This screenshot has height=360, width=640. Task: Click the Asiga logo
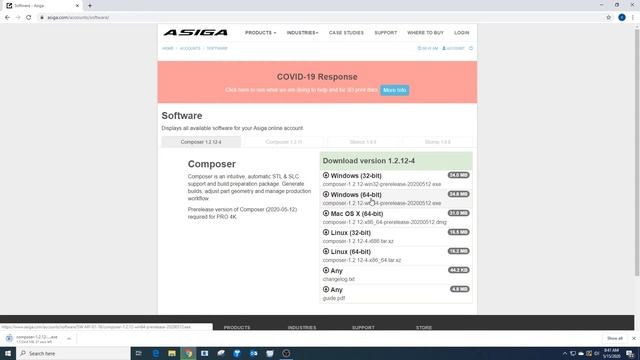(x=196, y=33)
